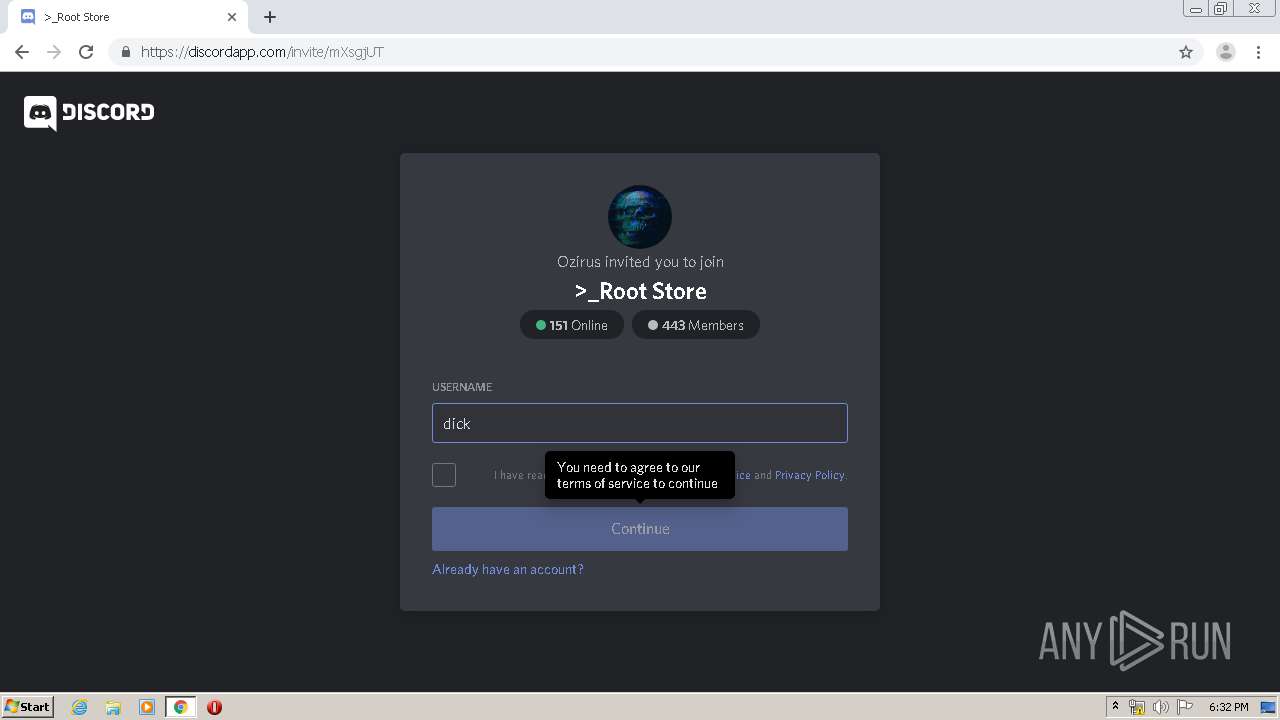Open the Privacy Policy link
This screenshot has width=1280, height=720.
[x=809, y=475]
